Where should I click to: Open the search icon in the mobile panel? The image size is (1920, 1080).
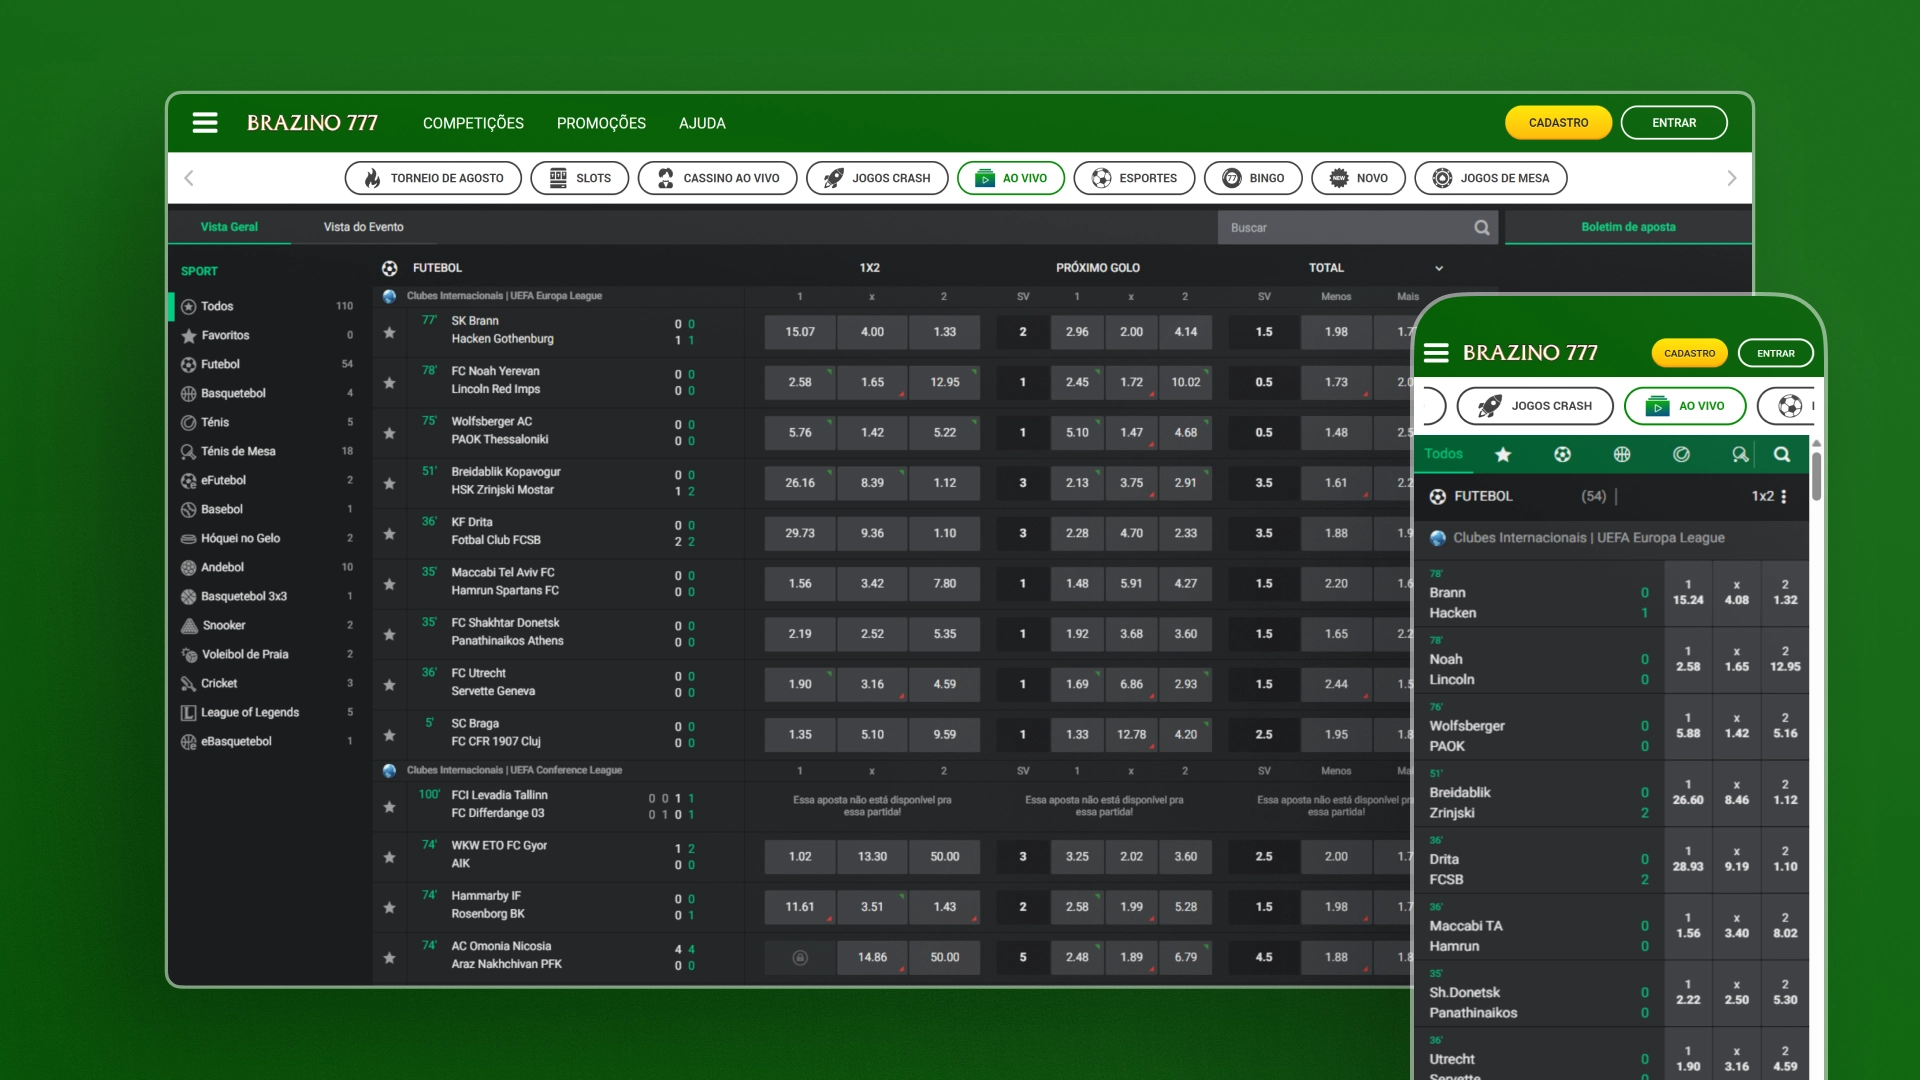point(1781,454)
